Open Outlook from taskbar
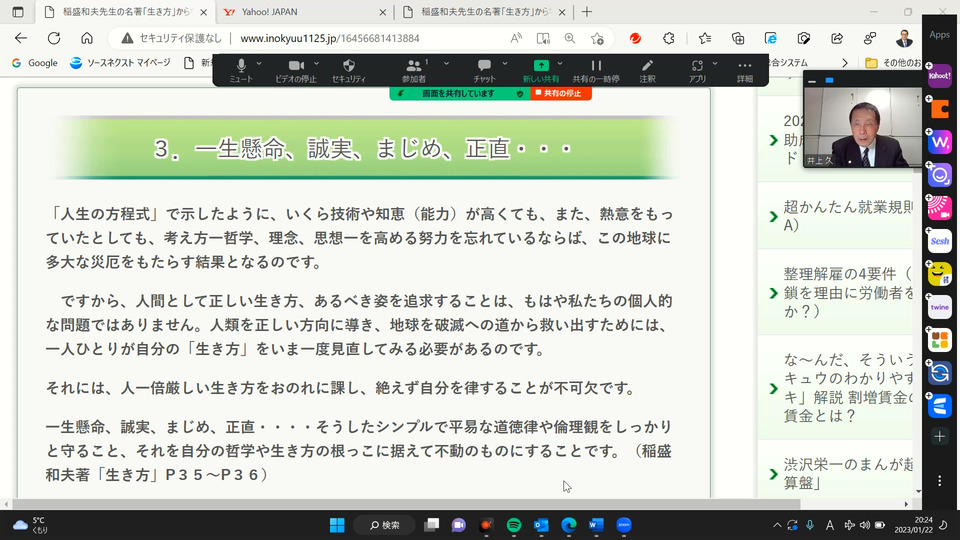This screenshot has width=960, height=540. click(x=541, y=525)
